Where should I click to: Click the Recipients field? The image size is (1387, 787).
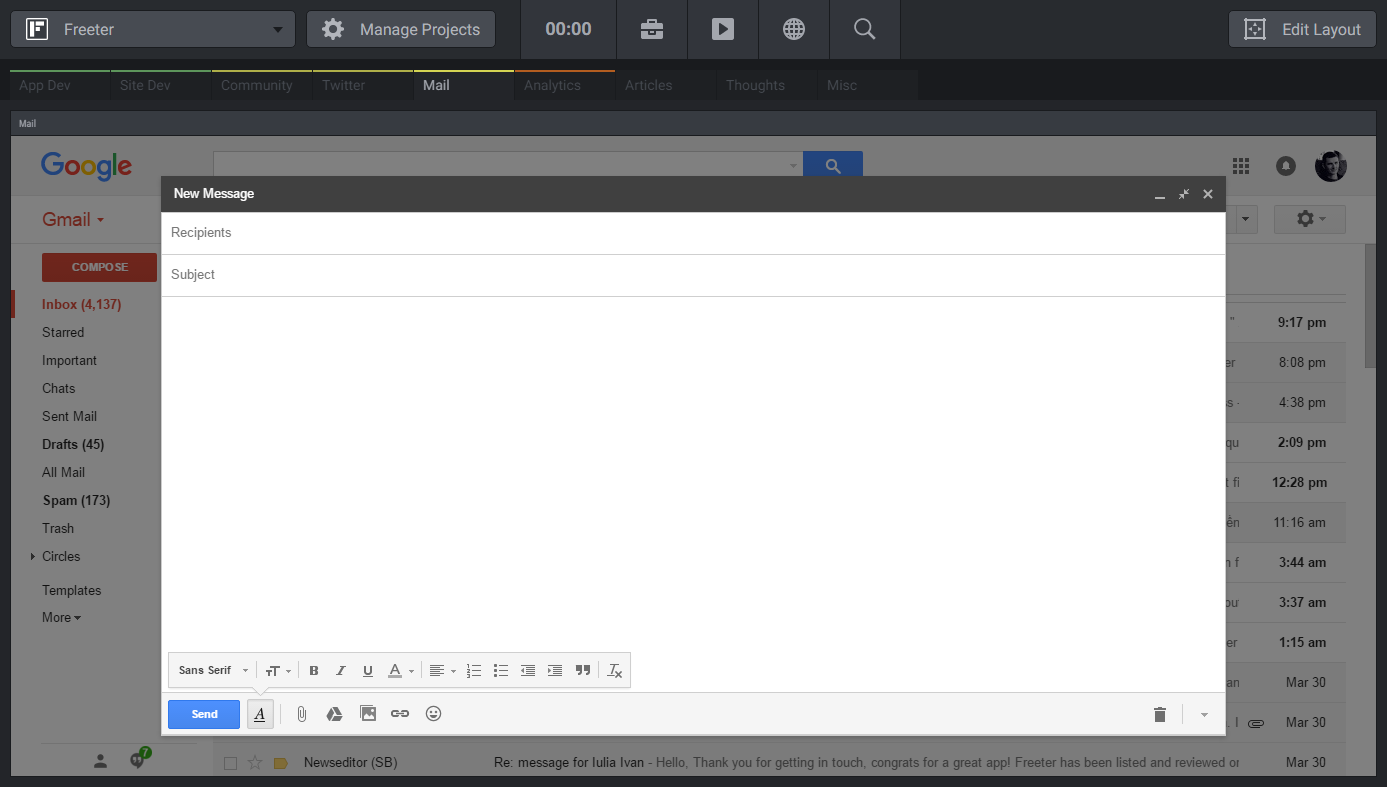point(693,233)
